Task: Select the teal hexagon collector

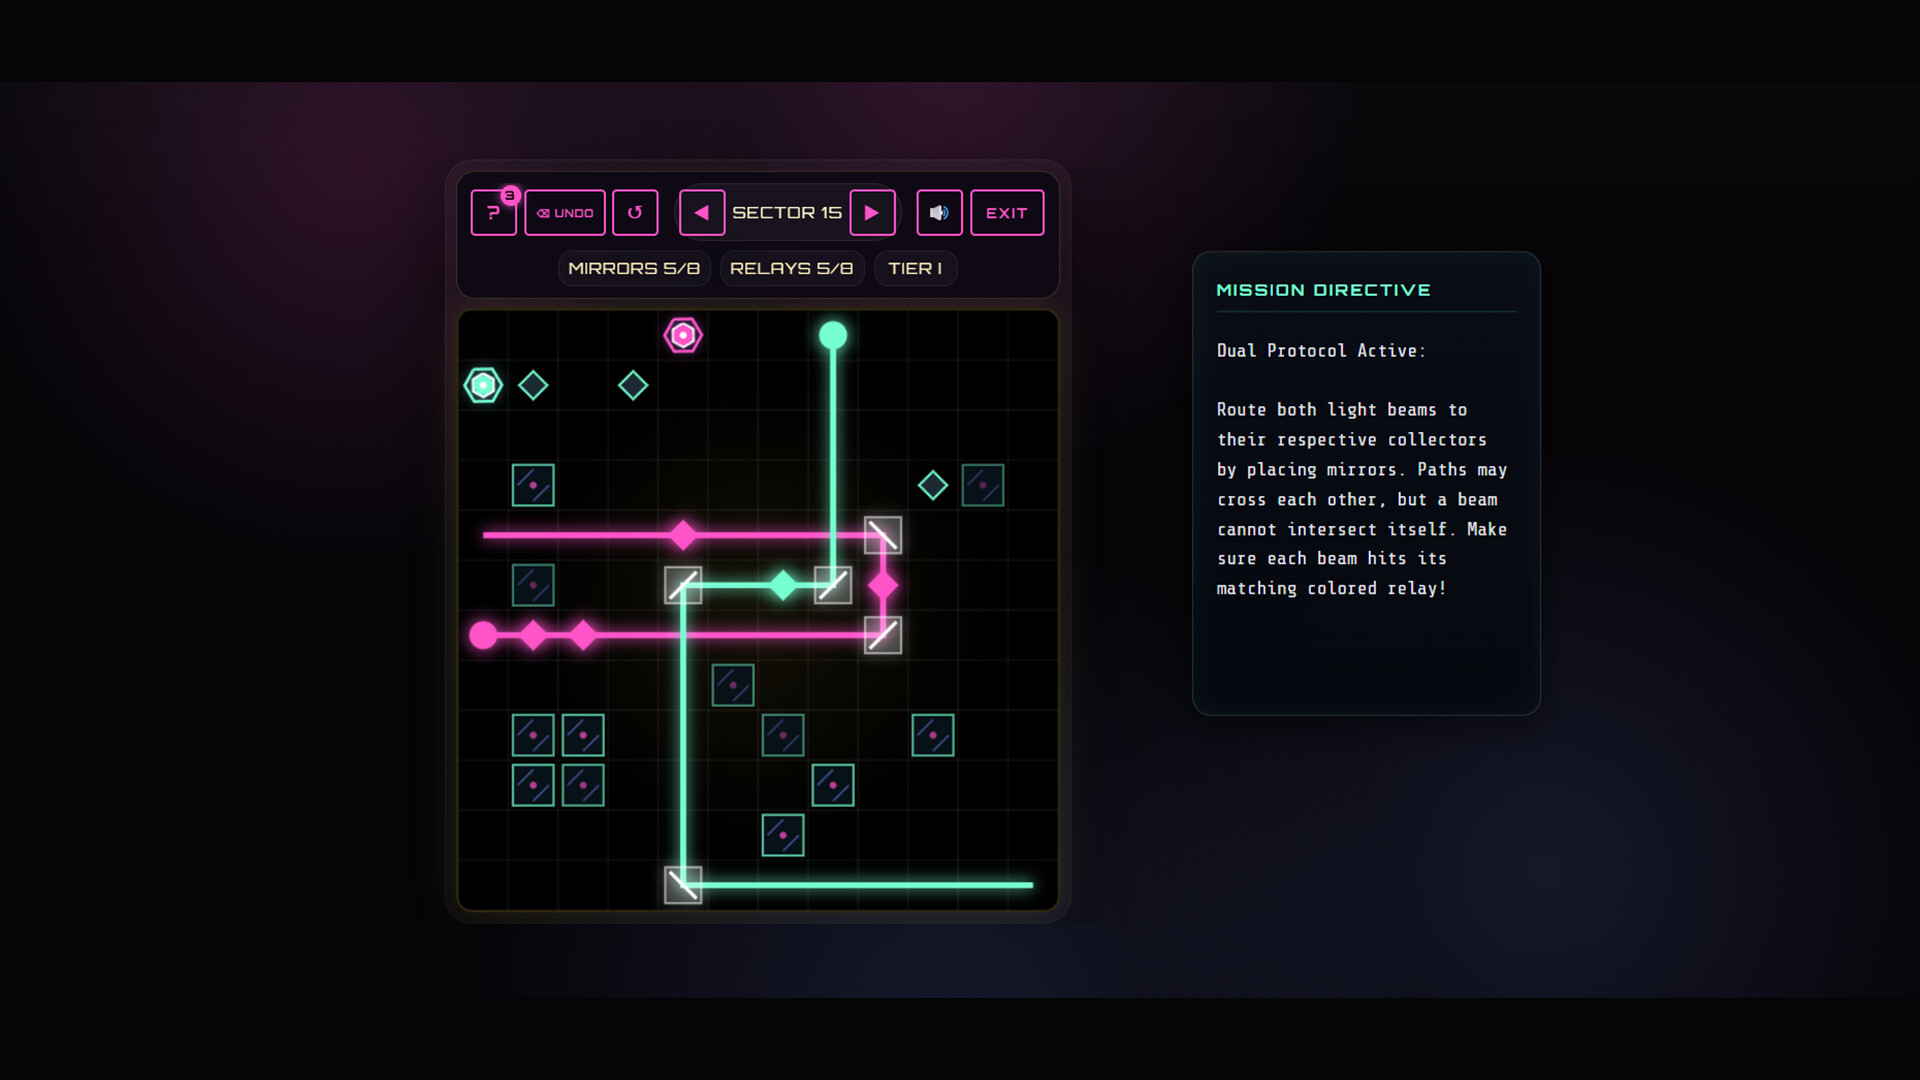Action: (x=483, y=385)
